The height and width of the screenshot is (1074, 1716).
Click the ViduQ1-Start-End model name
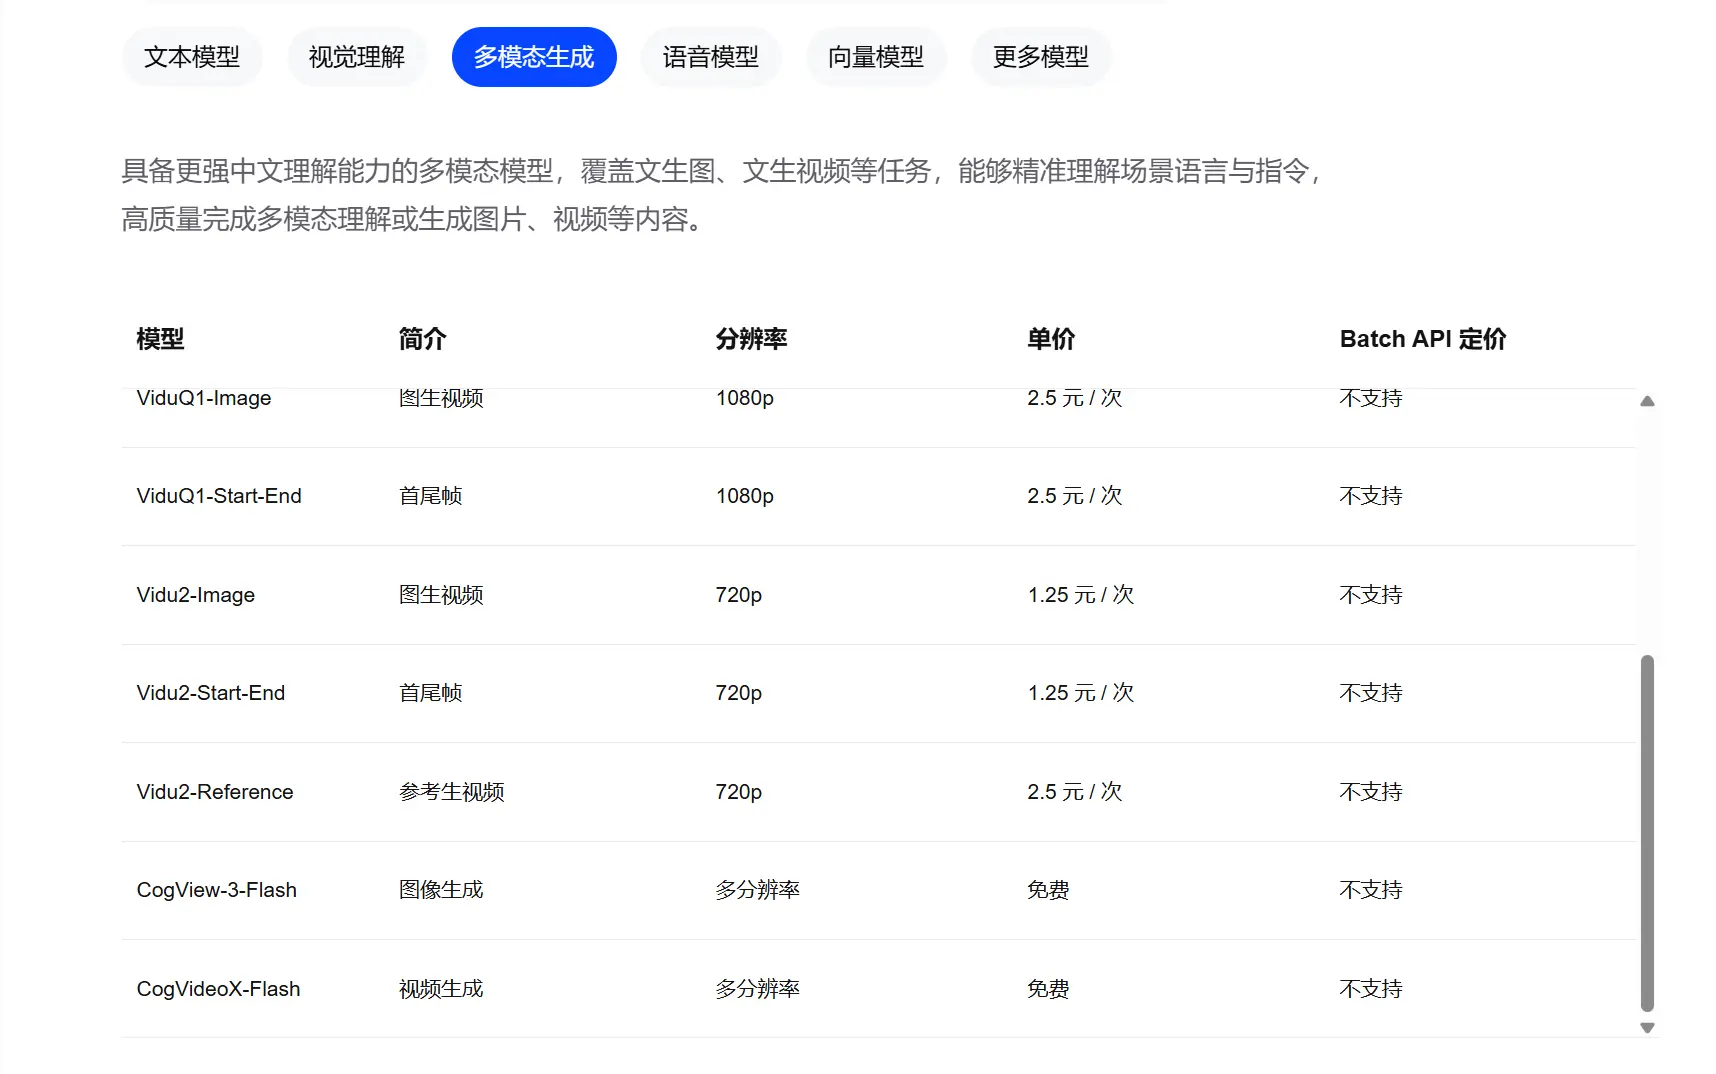coord(219,496)
